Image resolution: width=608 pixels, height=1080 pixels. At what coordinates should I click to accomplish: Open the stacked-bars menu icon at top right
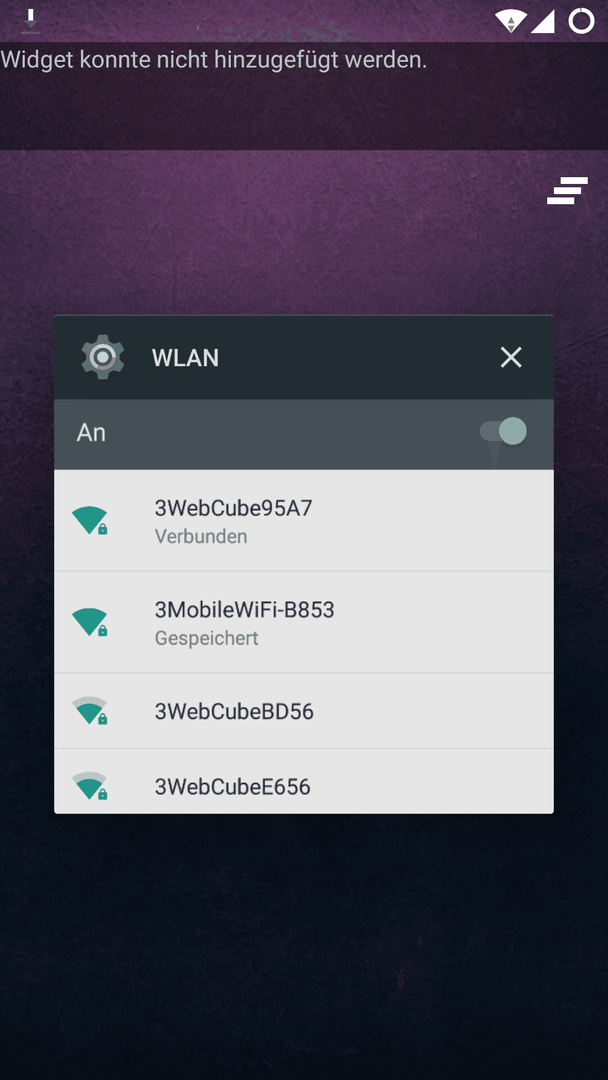click(567, 191)
